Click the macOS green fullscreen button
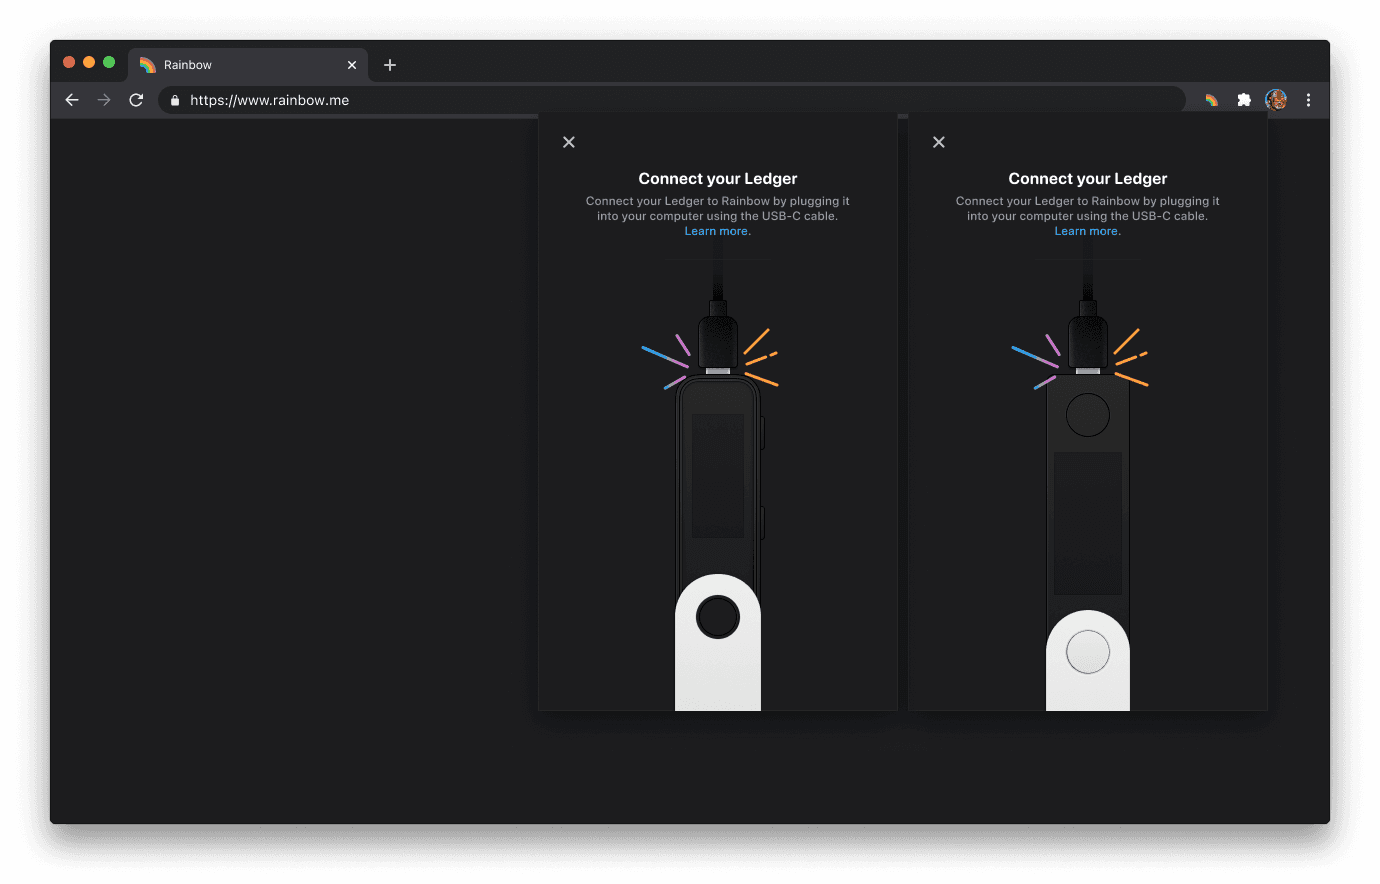The height and width of the screenshot is (884, 1380). coord(109,62)
